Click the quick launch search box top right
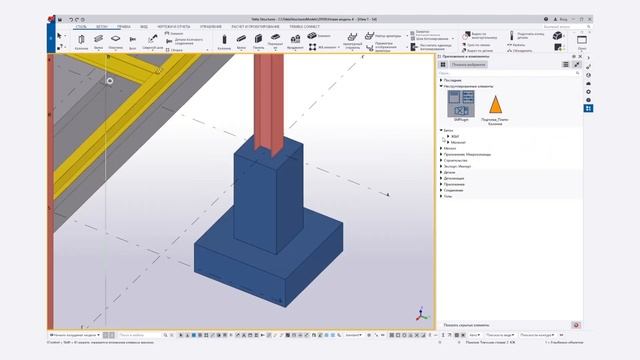 [x=567, y=27]
